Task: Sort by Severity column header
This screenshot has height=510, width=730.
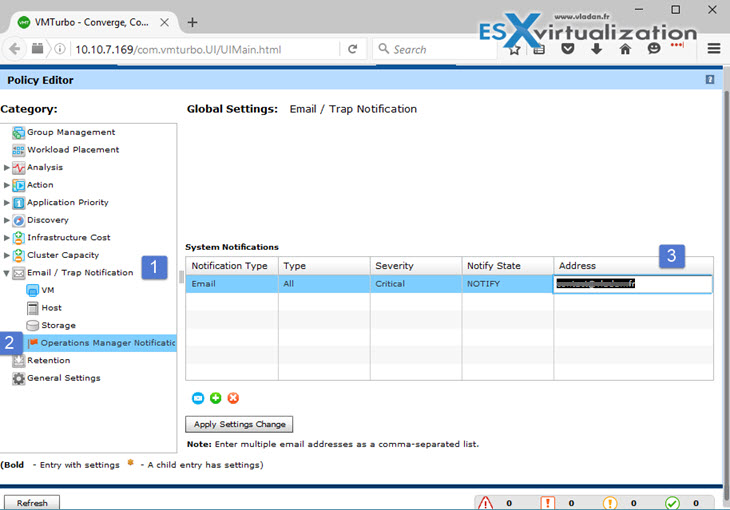Action: pos(416,266)
